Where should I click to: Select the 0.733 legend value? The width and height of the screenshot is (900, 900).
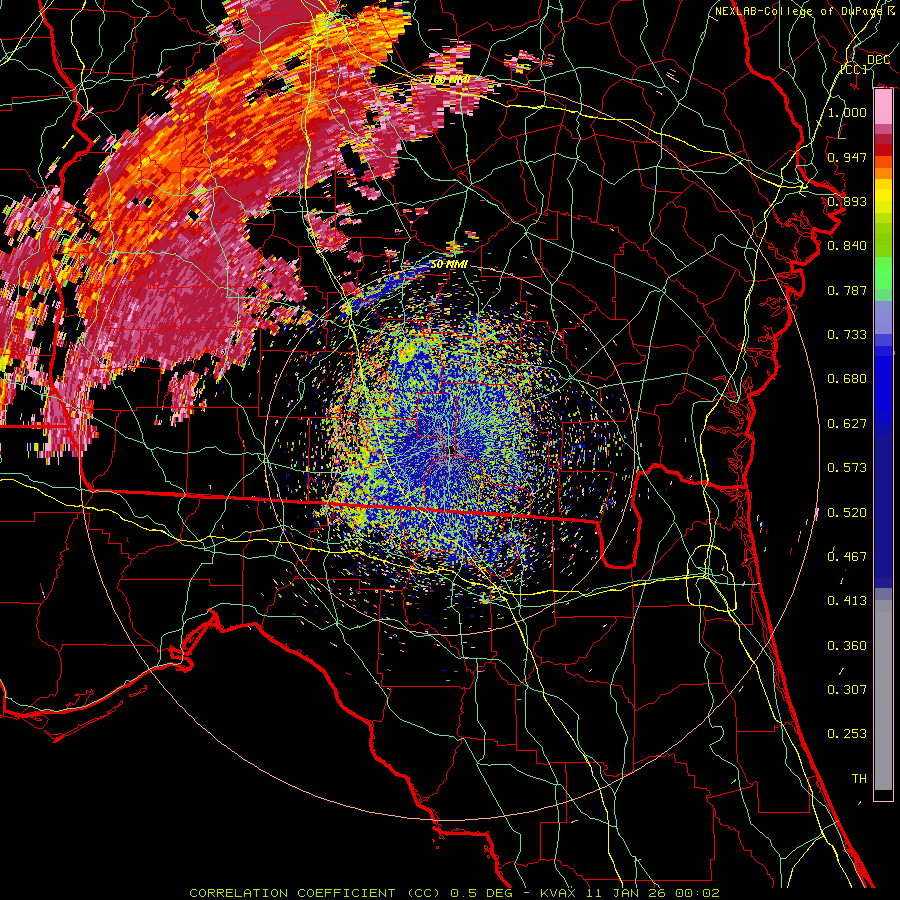pos(847,335)
